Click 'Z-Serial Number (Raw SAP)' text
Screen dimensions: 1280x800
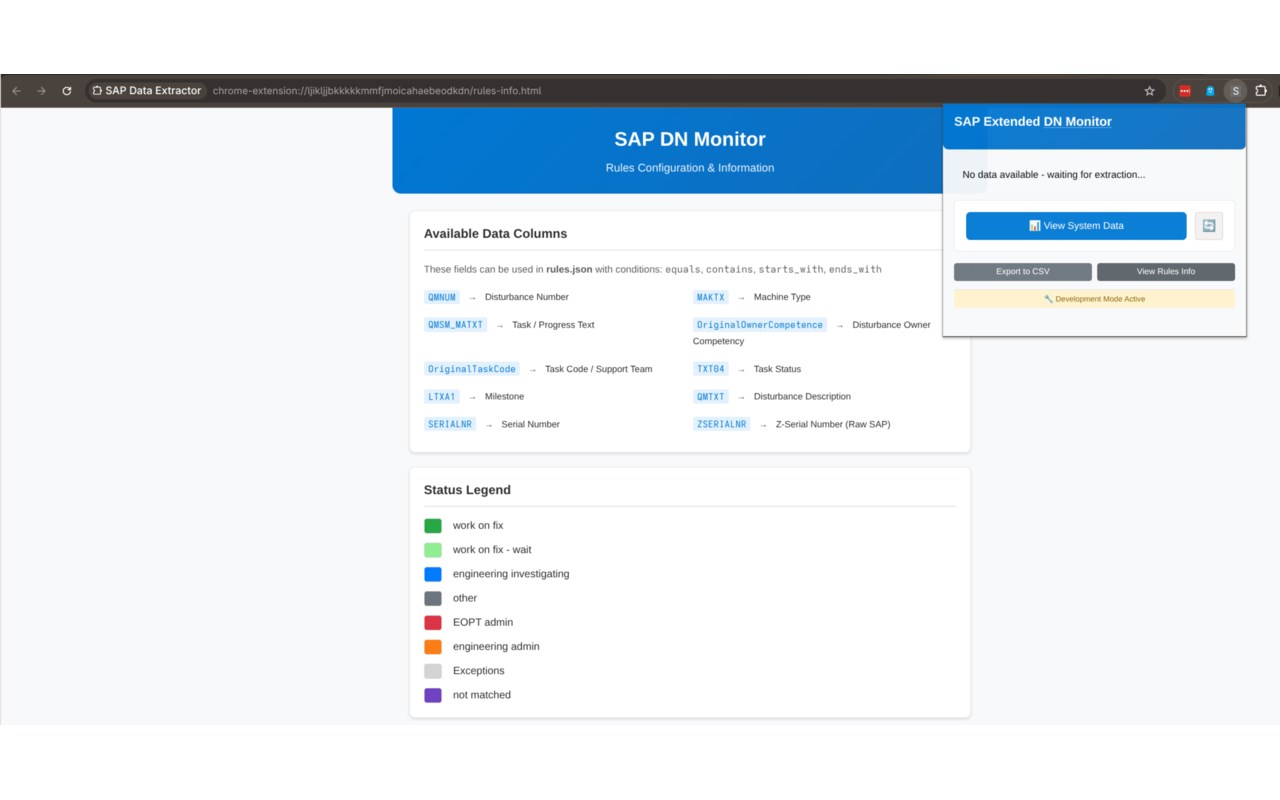click(x=833, y=425)
